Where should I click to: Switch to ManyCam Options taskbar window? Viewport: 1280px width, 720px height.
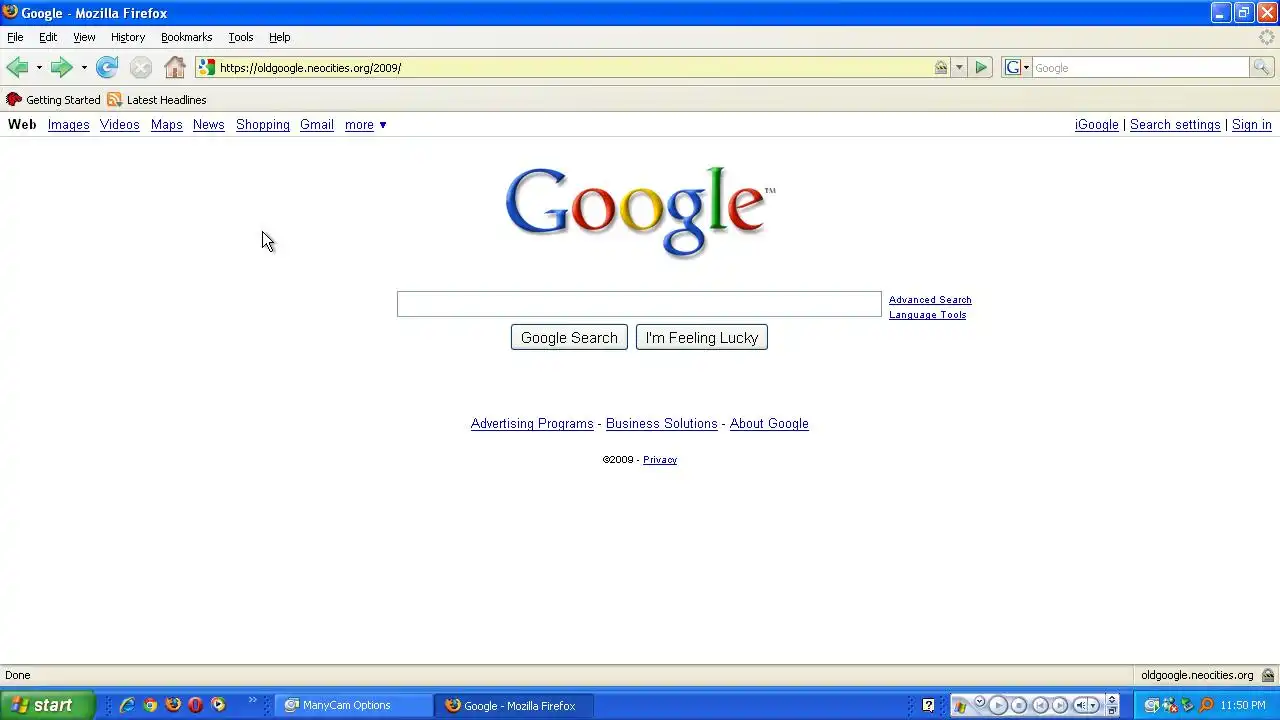(354, 705)
